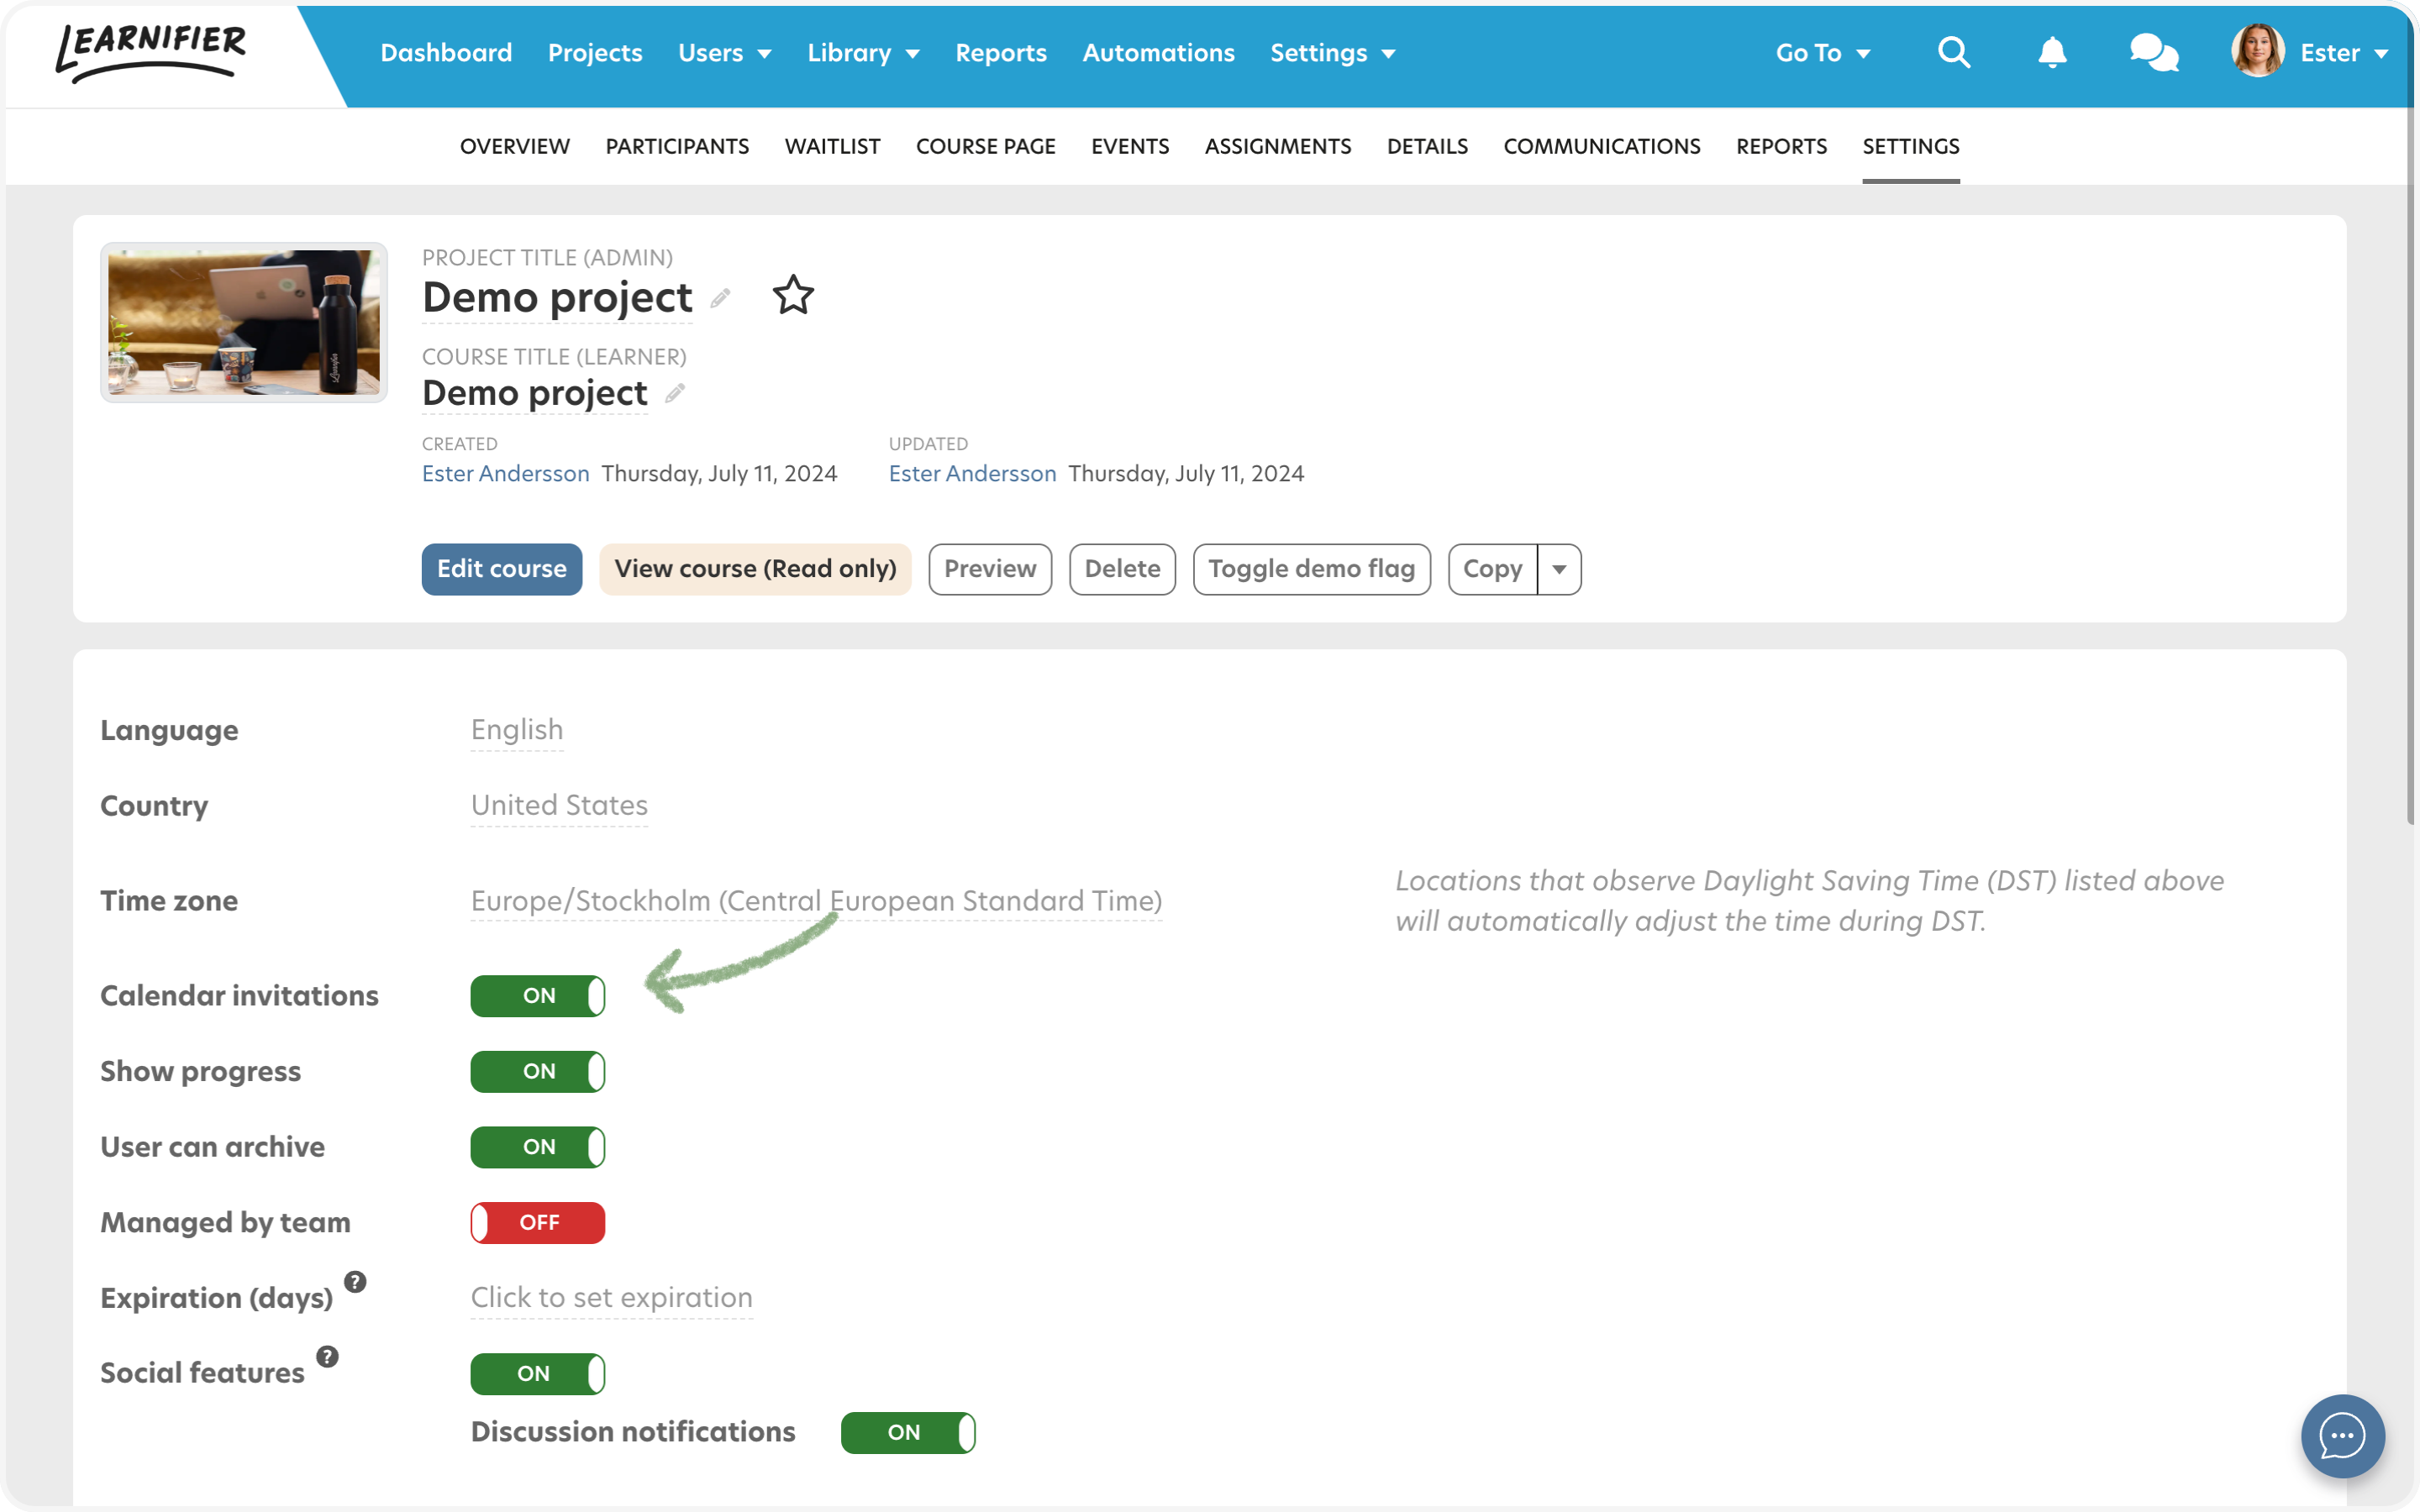Image resolution: width=2420 pixels, height=1512 pixels.
Task: Open the chat messages icon
Action: tap(2154, 52)
